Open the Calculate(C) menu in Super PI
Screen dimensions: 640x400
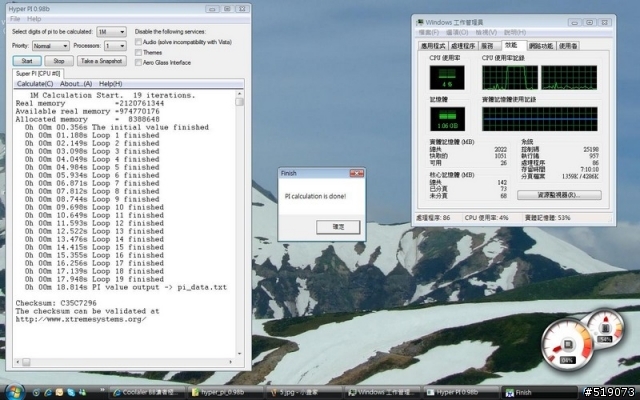click(35, 84)
